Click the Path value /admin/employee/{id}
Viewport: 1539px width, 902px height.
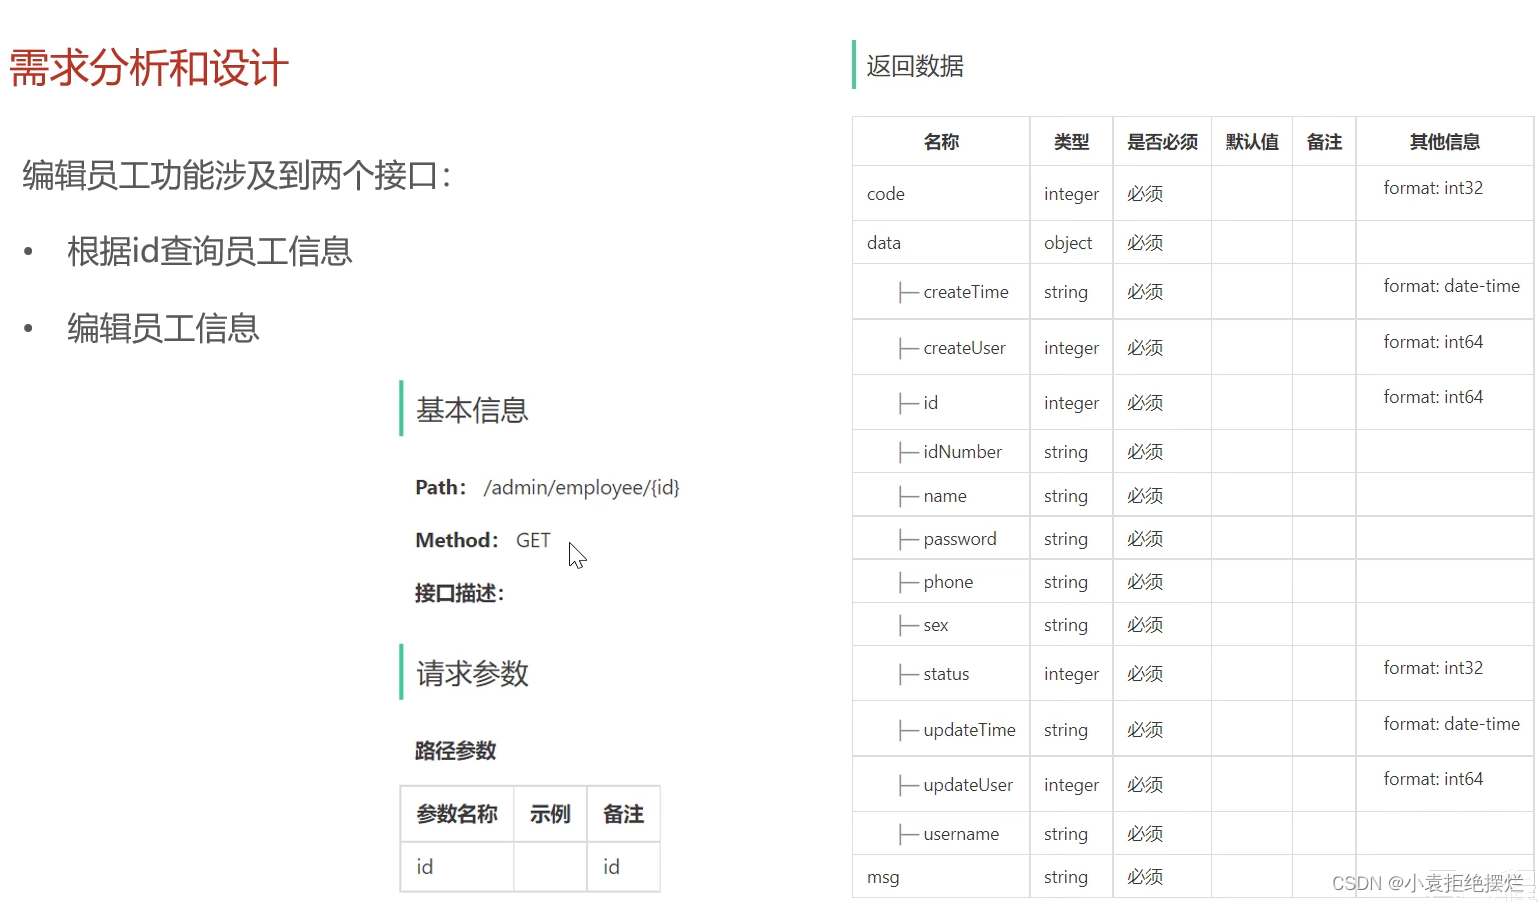tap(581, 487)
